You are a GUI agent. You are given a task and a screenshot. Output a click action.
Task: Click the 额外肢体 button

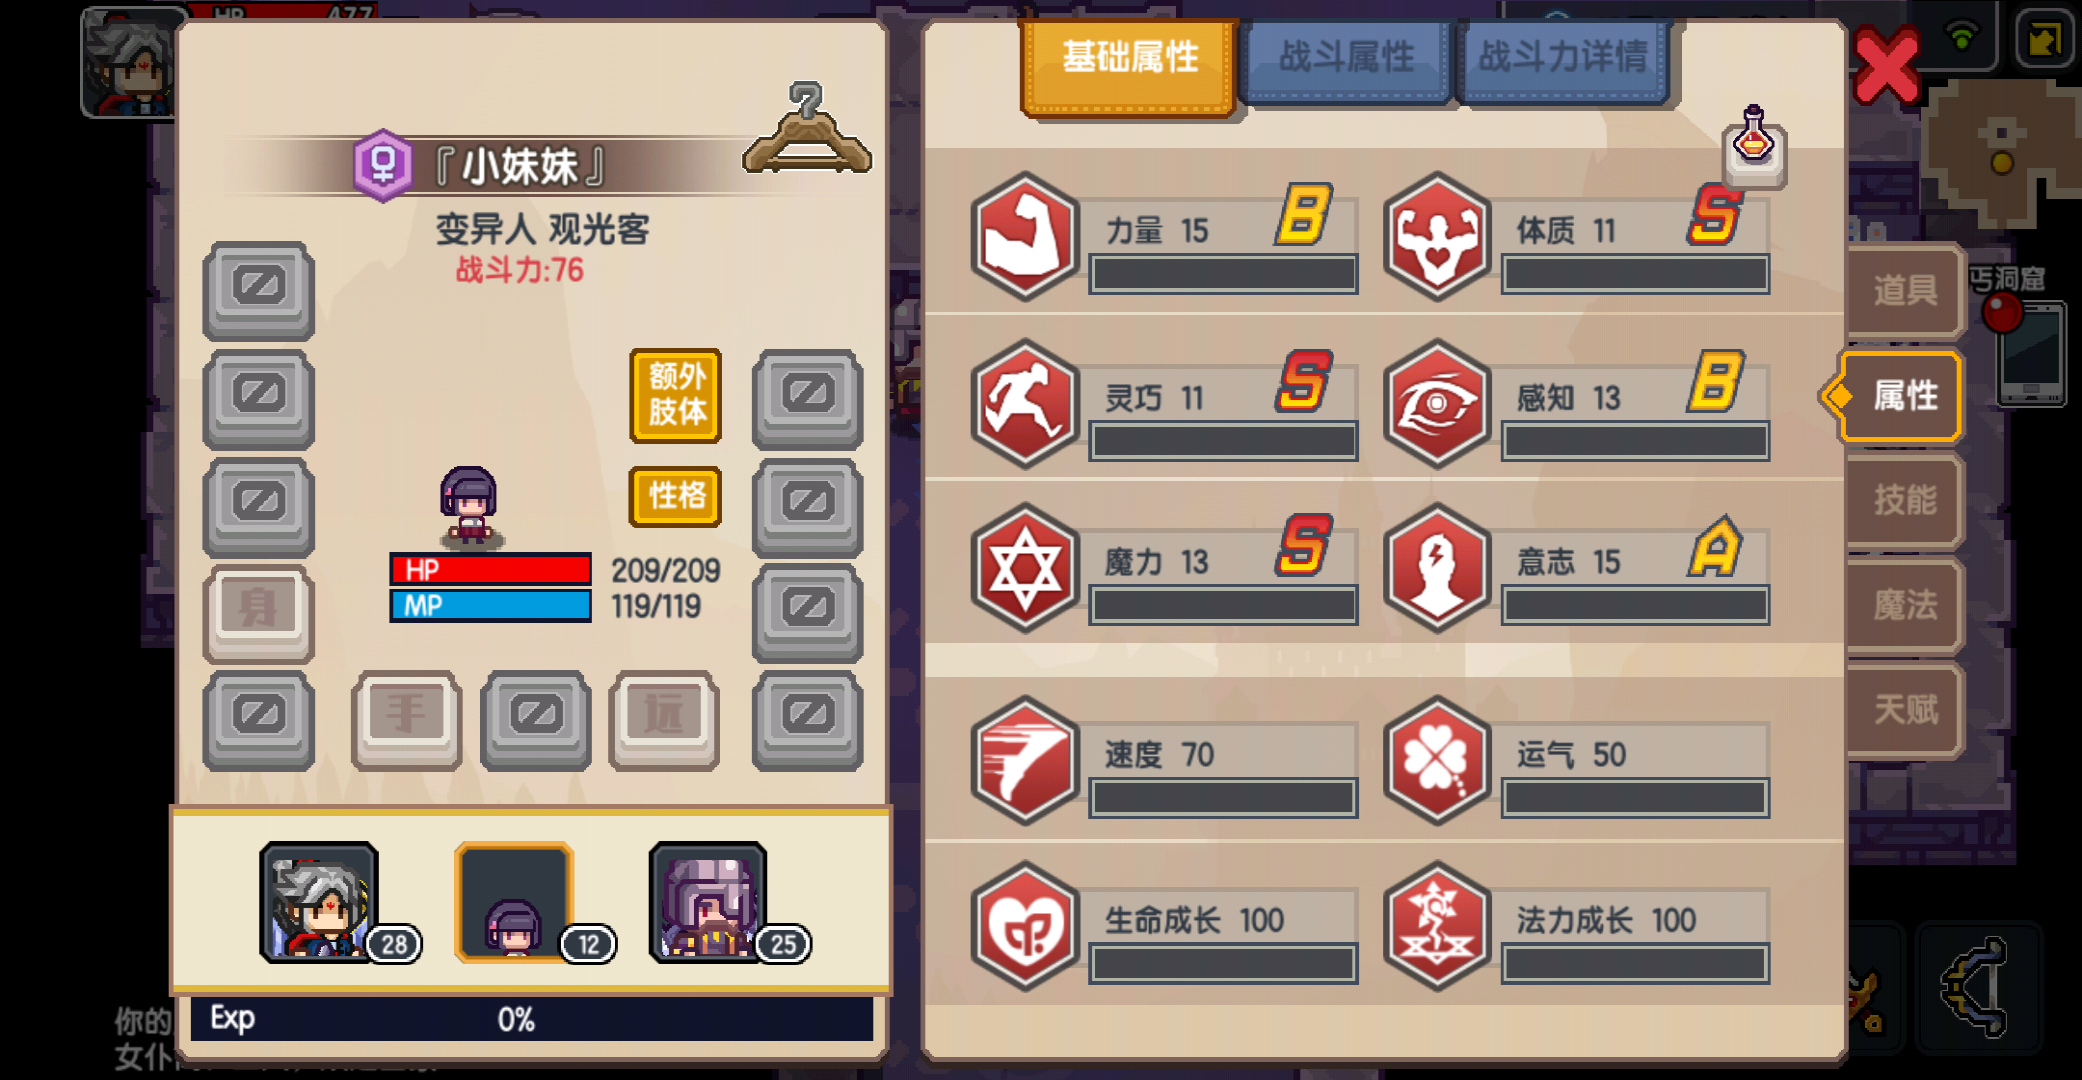(676, 395)
